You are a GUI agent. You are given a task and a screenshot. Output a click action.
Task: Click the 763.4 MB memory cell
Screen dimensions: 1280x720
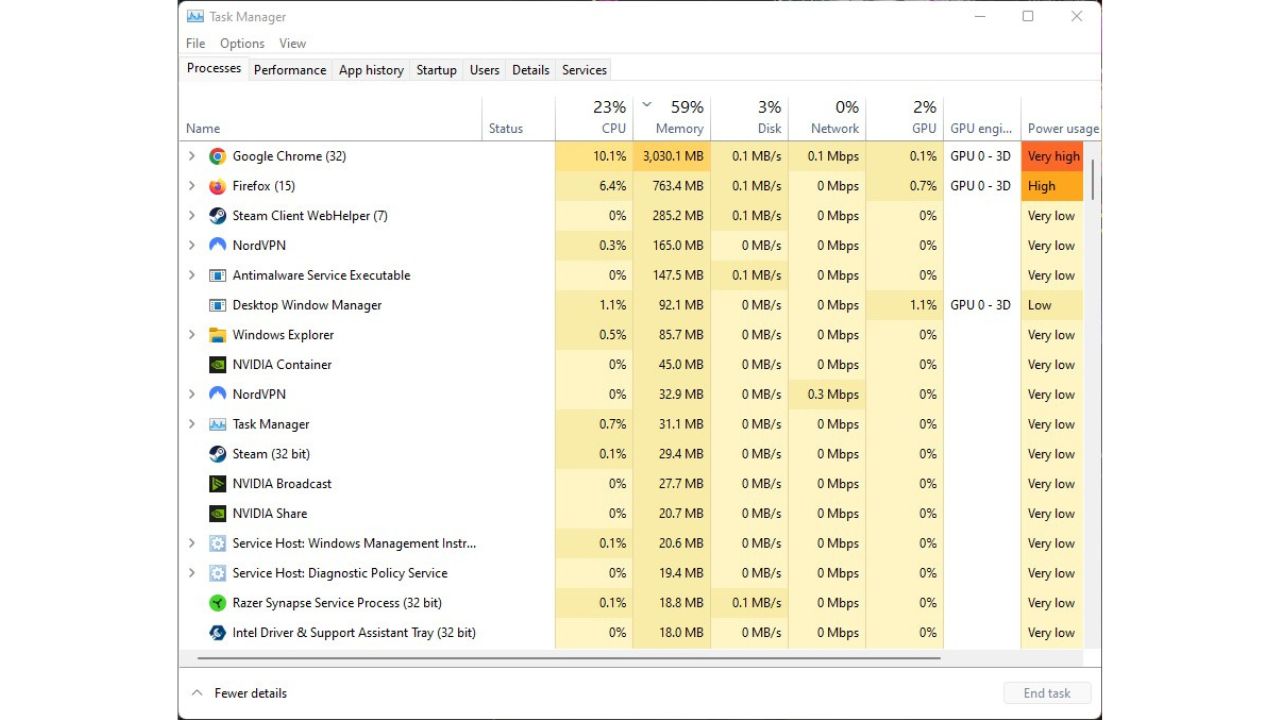click(x=672, y=186)
